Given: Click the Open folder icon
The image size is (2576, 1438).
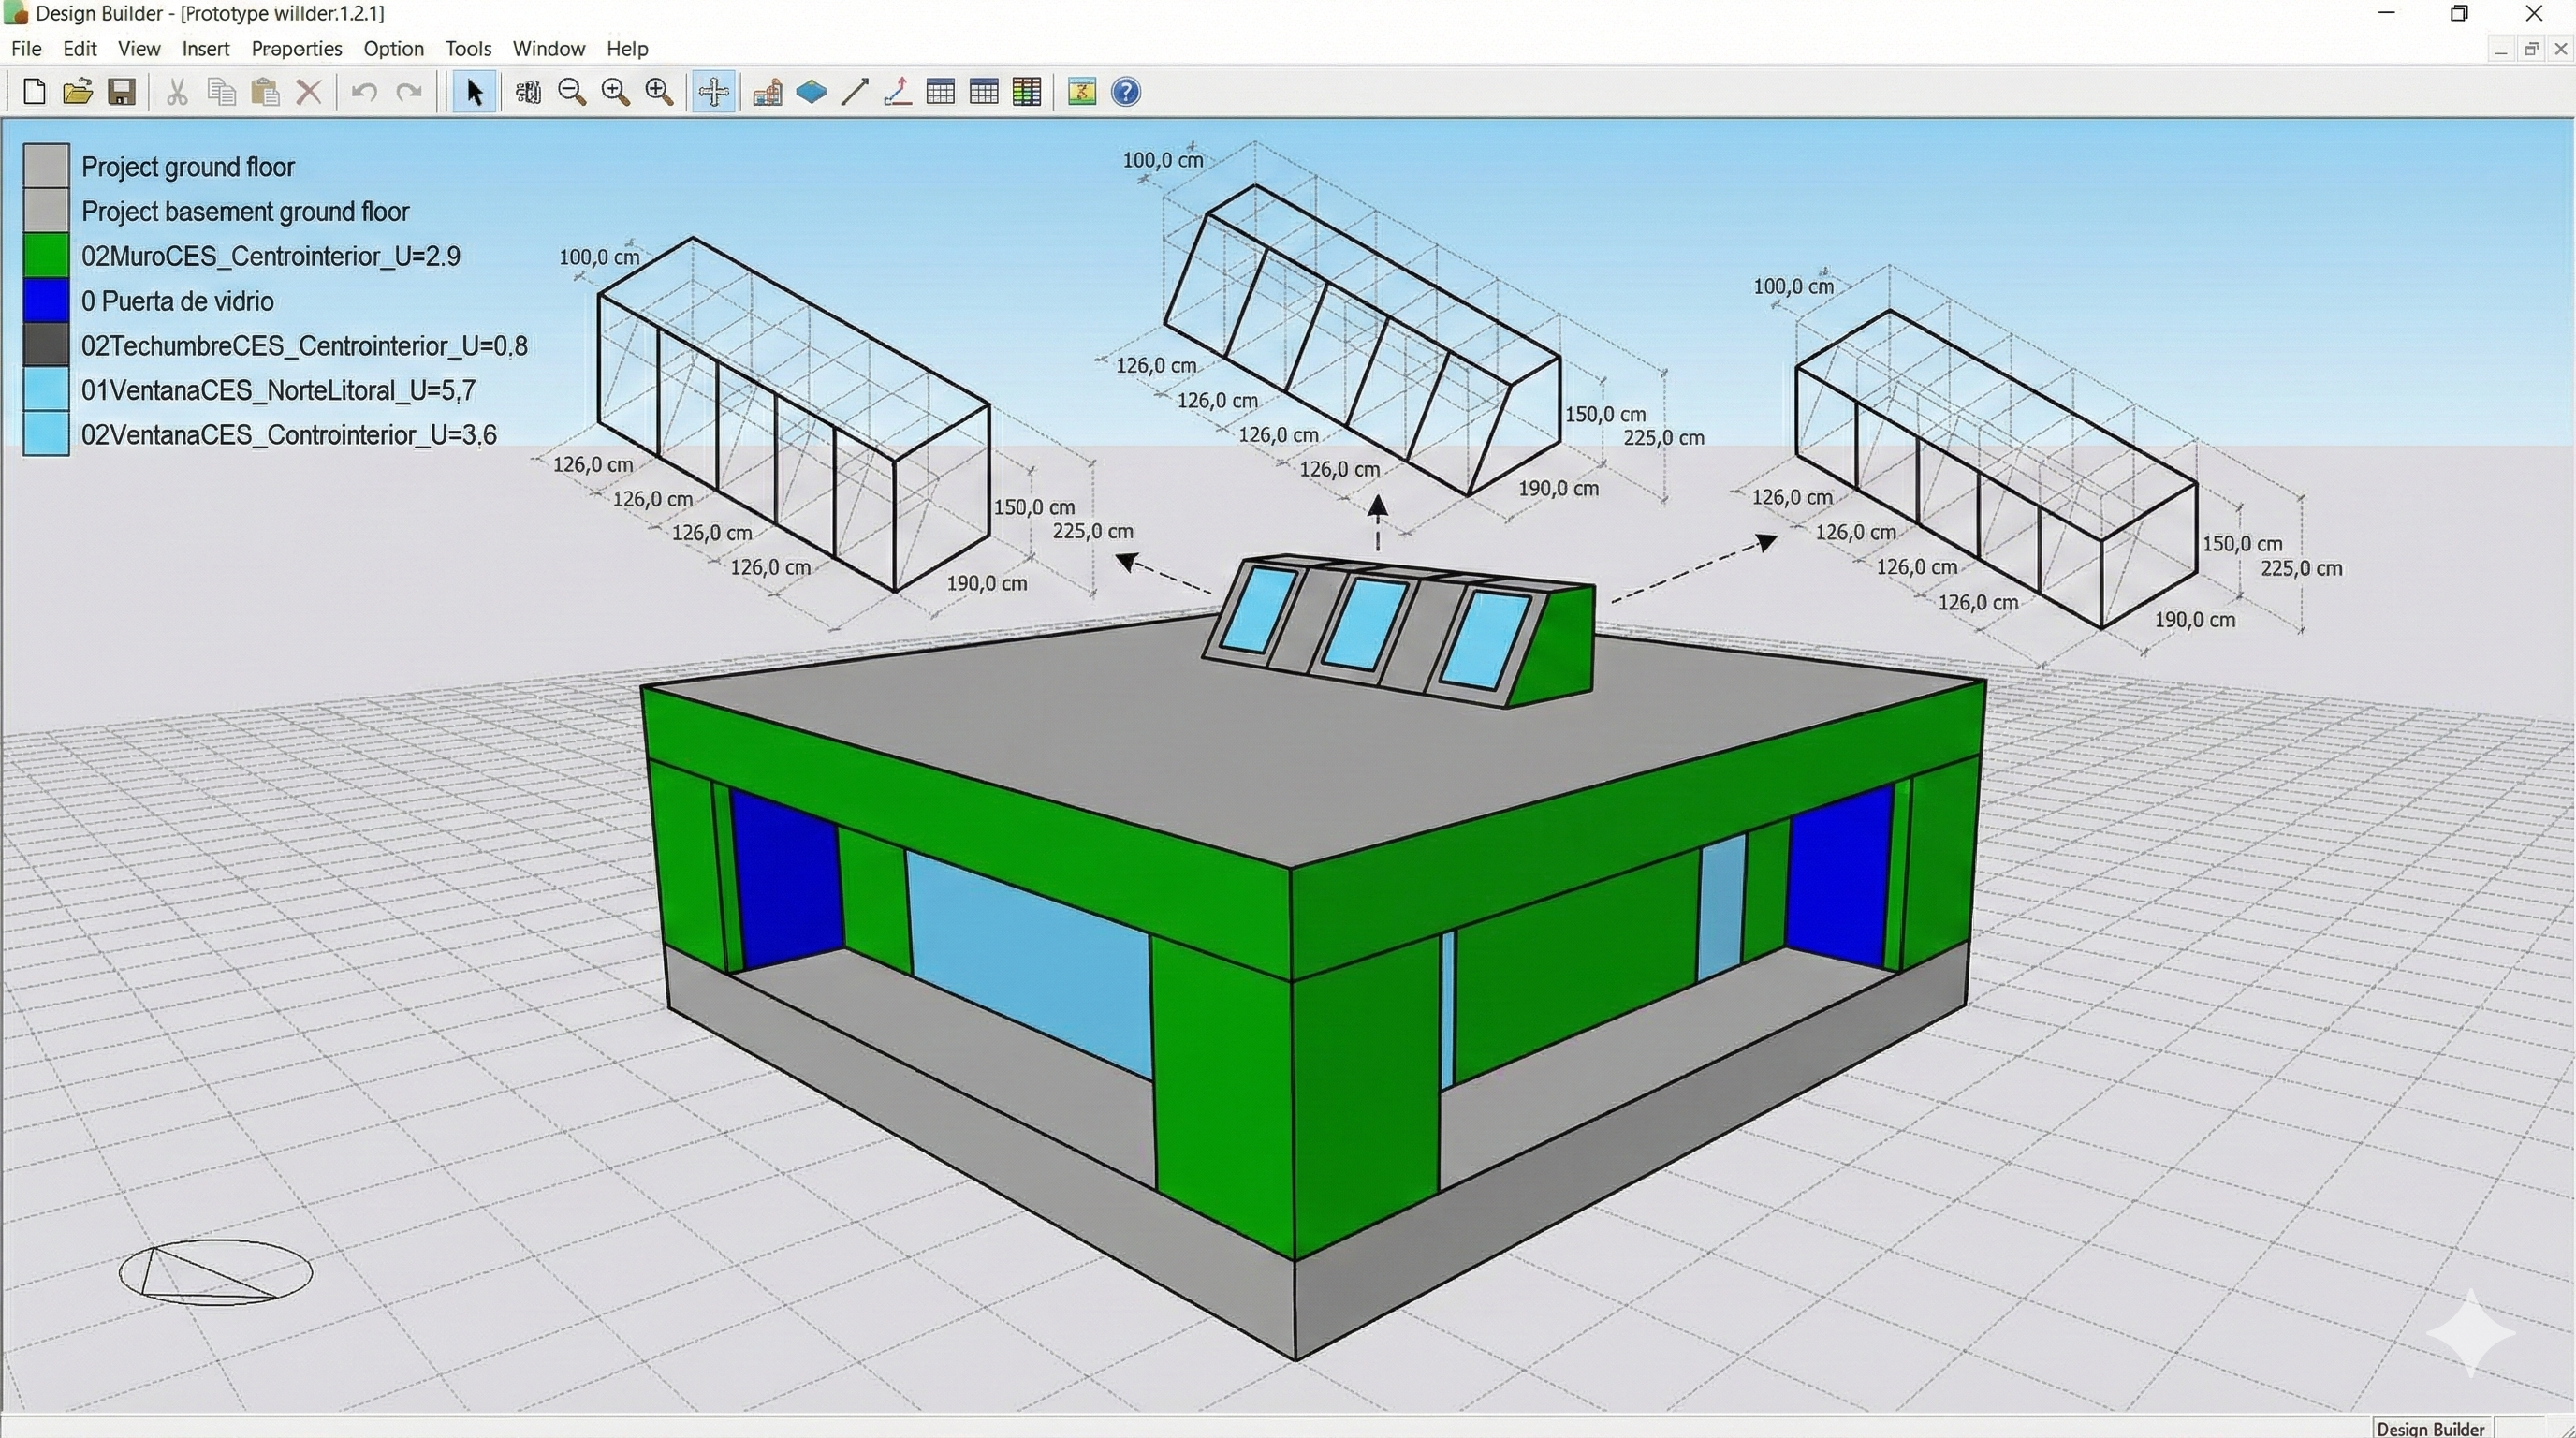Looking at the screenshot, I should coord(77,92).
